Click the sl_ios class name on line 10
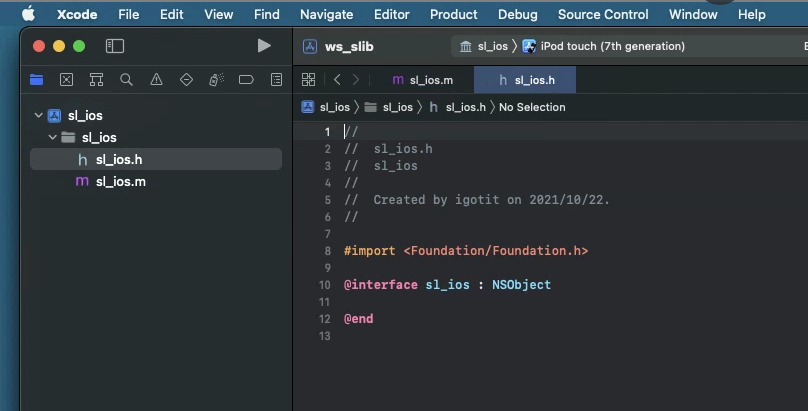Image resolution: width=808 pixels, height=411 pixels. [x=447, y=285]
